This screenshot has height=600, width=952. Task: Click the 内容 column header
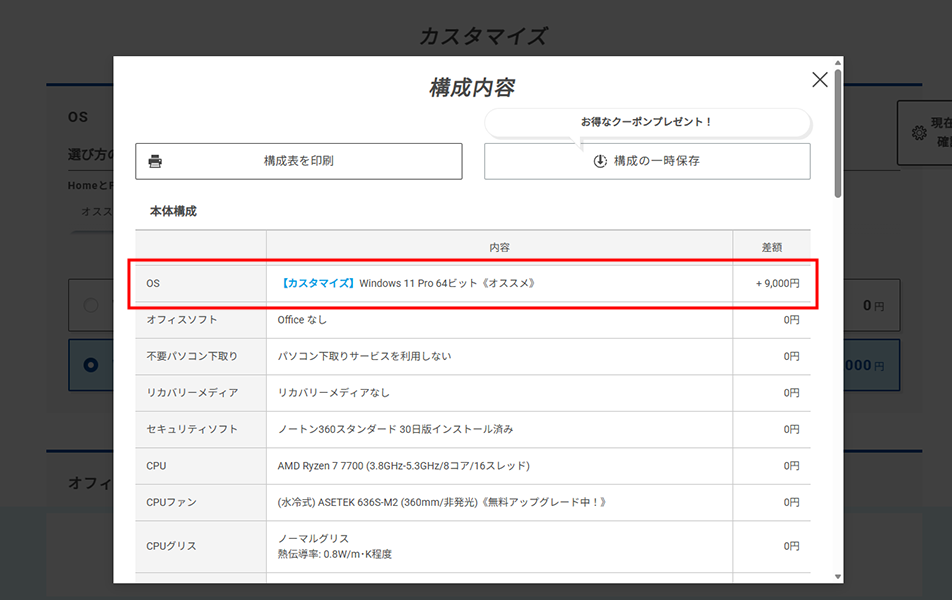point(499,247)
